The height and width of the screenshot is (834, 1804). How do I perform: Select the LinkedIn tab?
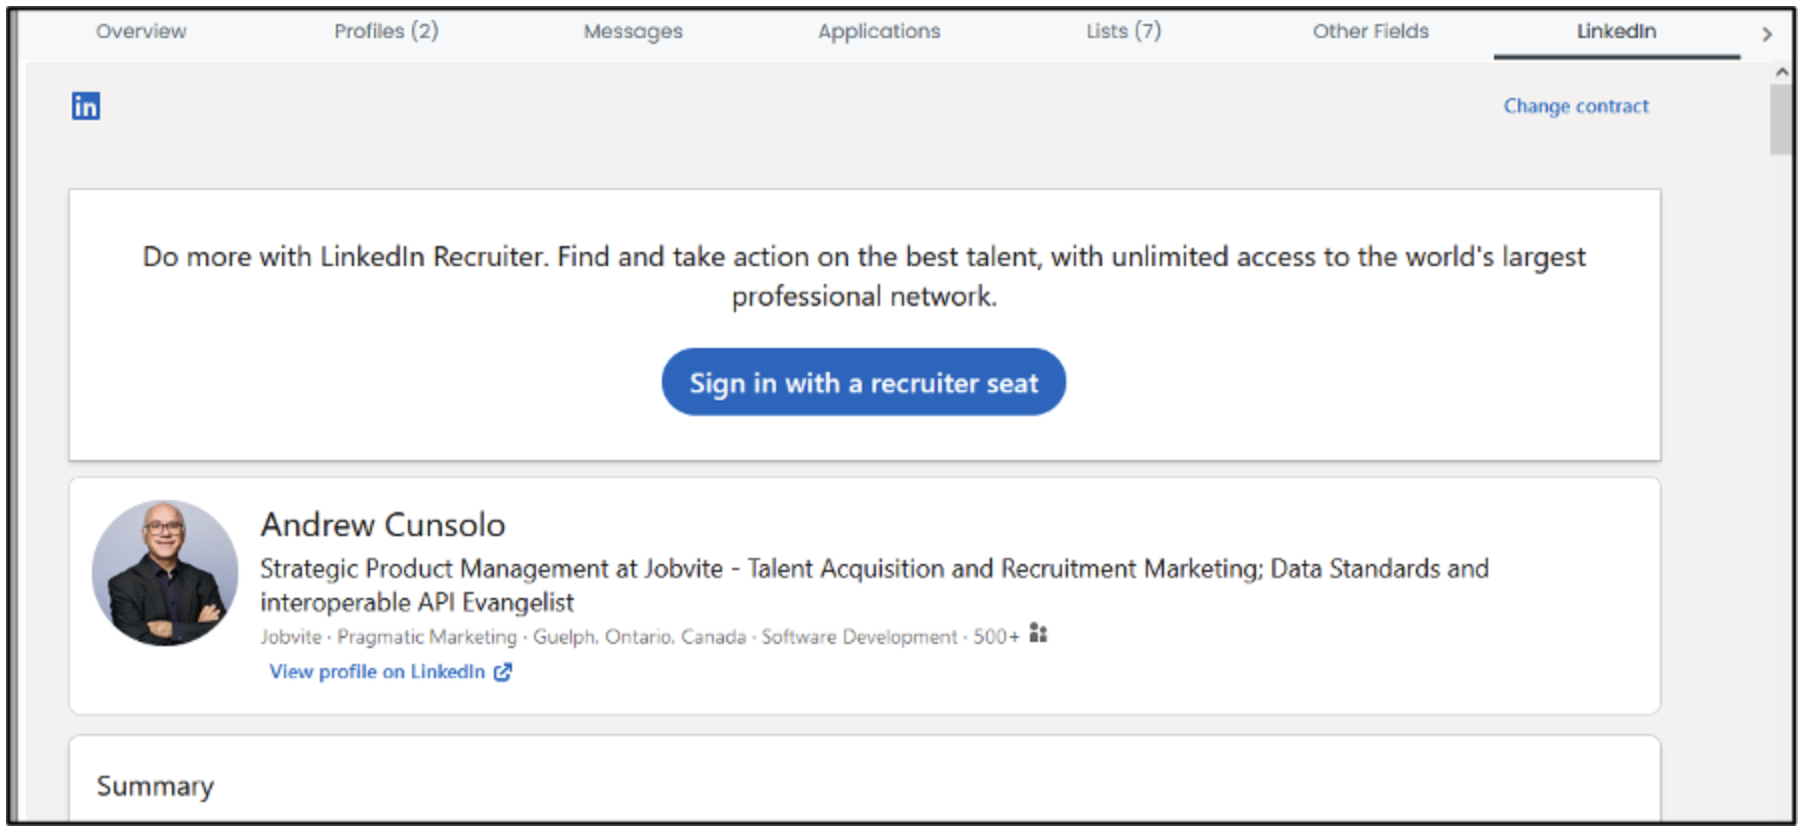pyautogui.click(x=1617, y=31)
